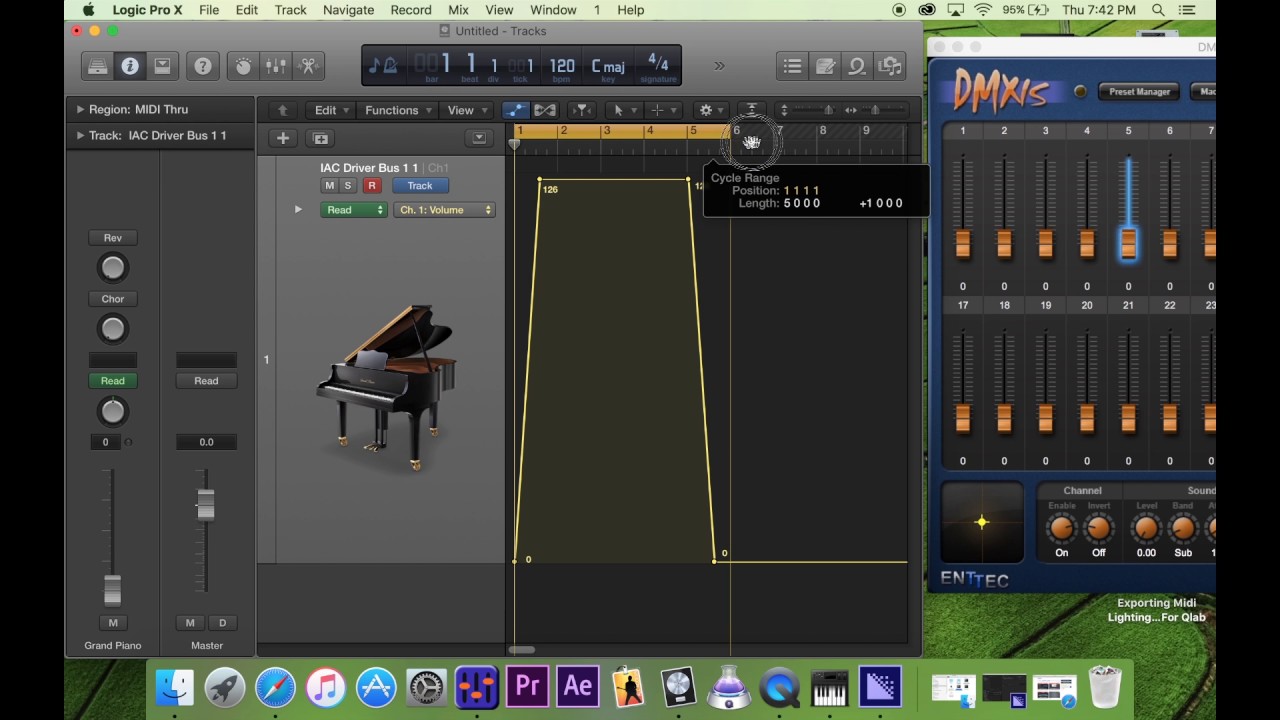Open the Toolbar display icon
1280x720 pixels.
coord(162,67)
